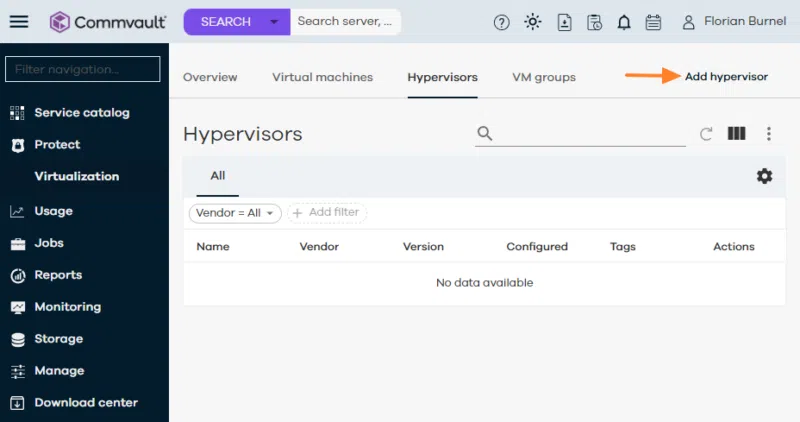Open Download center in the sidebar

click(x=85, y=403)
